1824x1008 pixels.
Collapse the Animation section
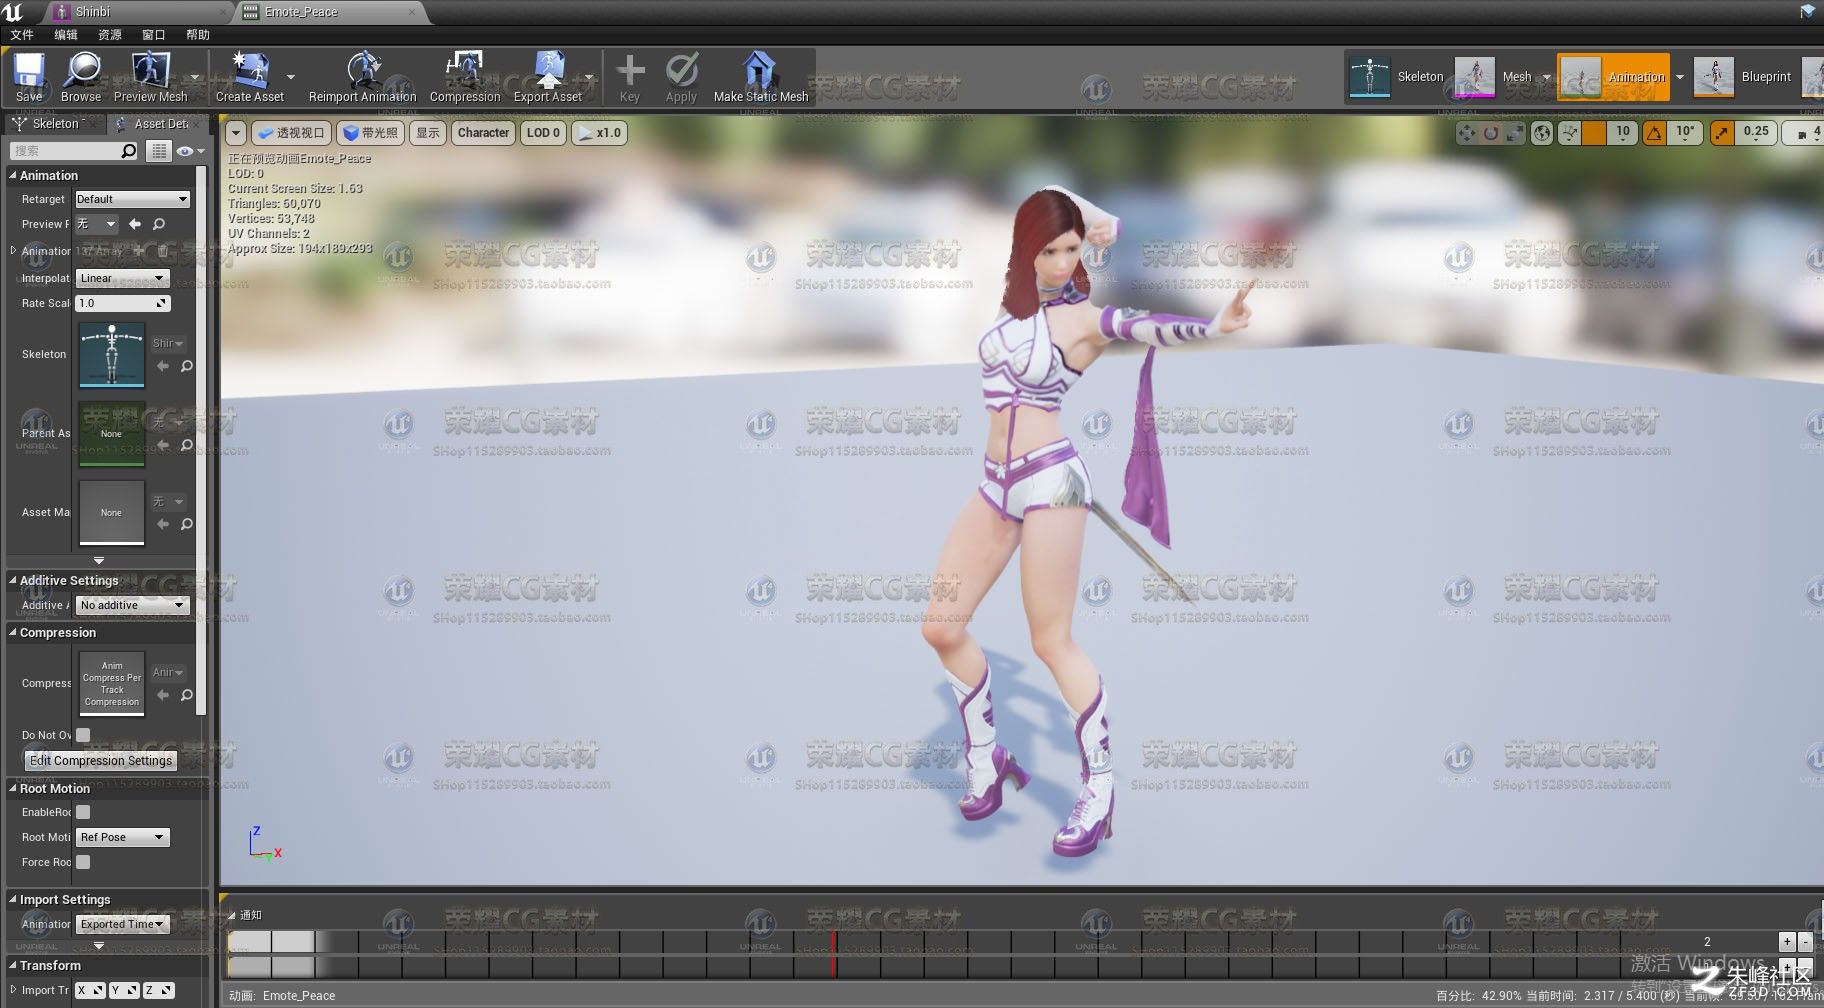pyautogui.click(x=13, y=175)
